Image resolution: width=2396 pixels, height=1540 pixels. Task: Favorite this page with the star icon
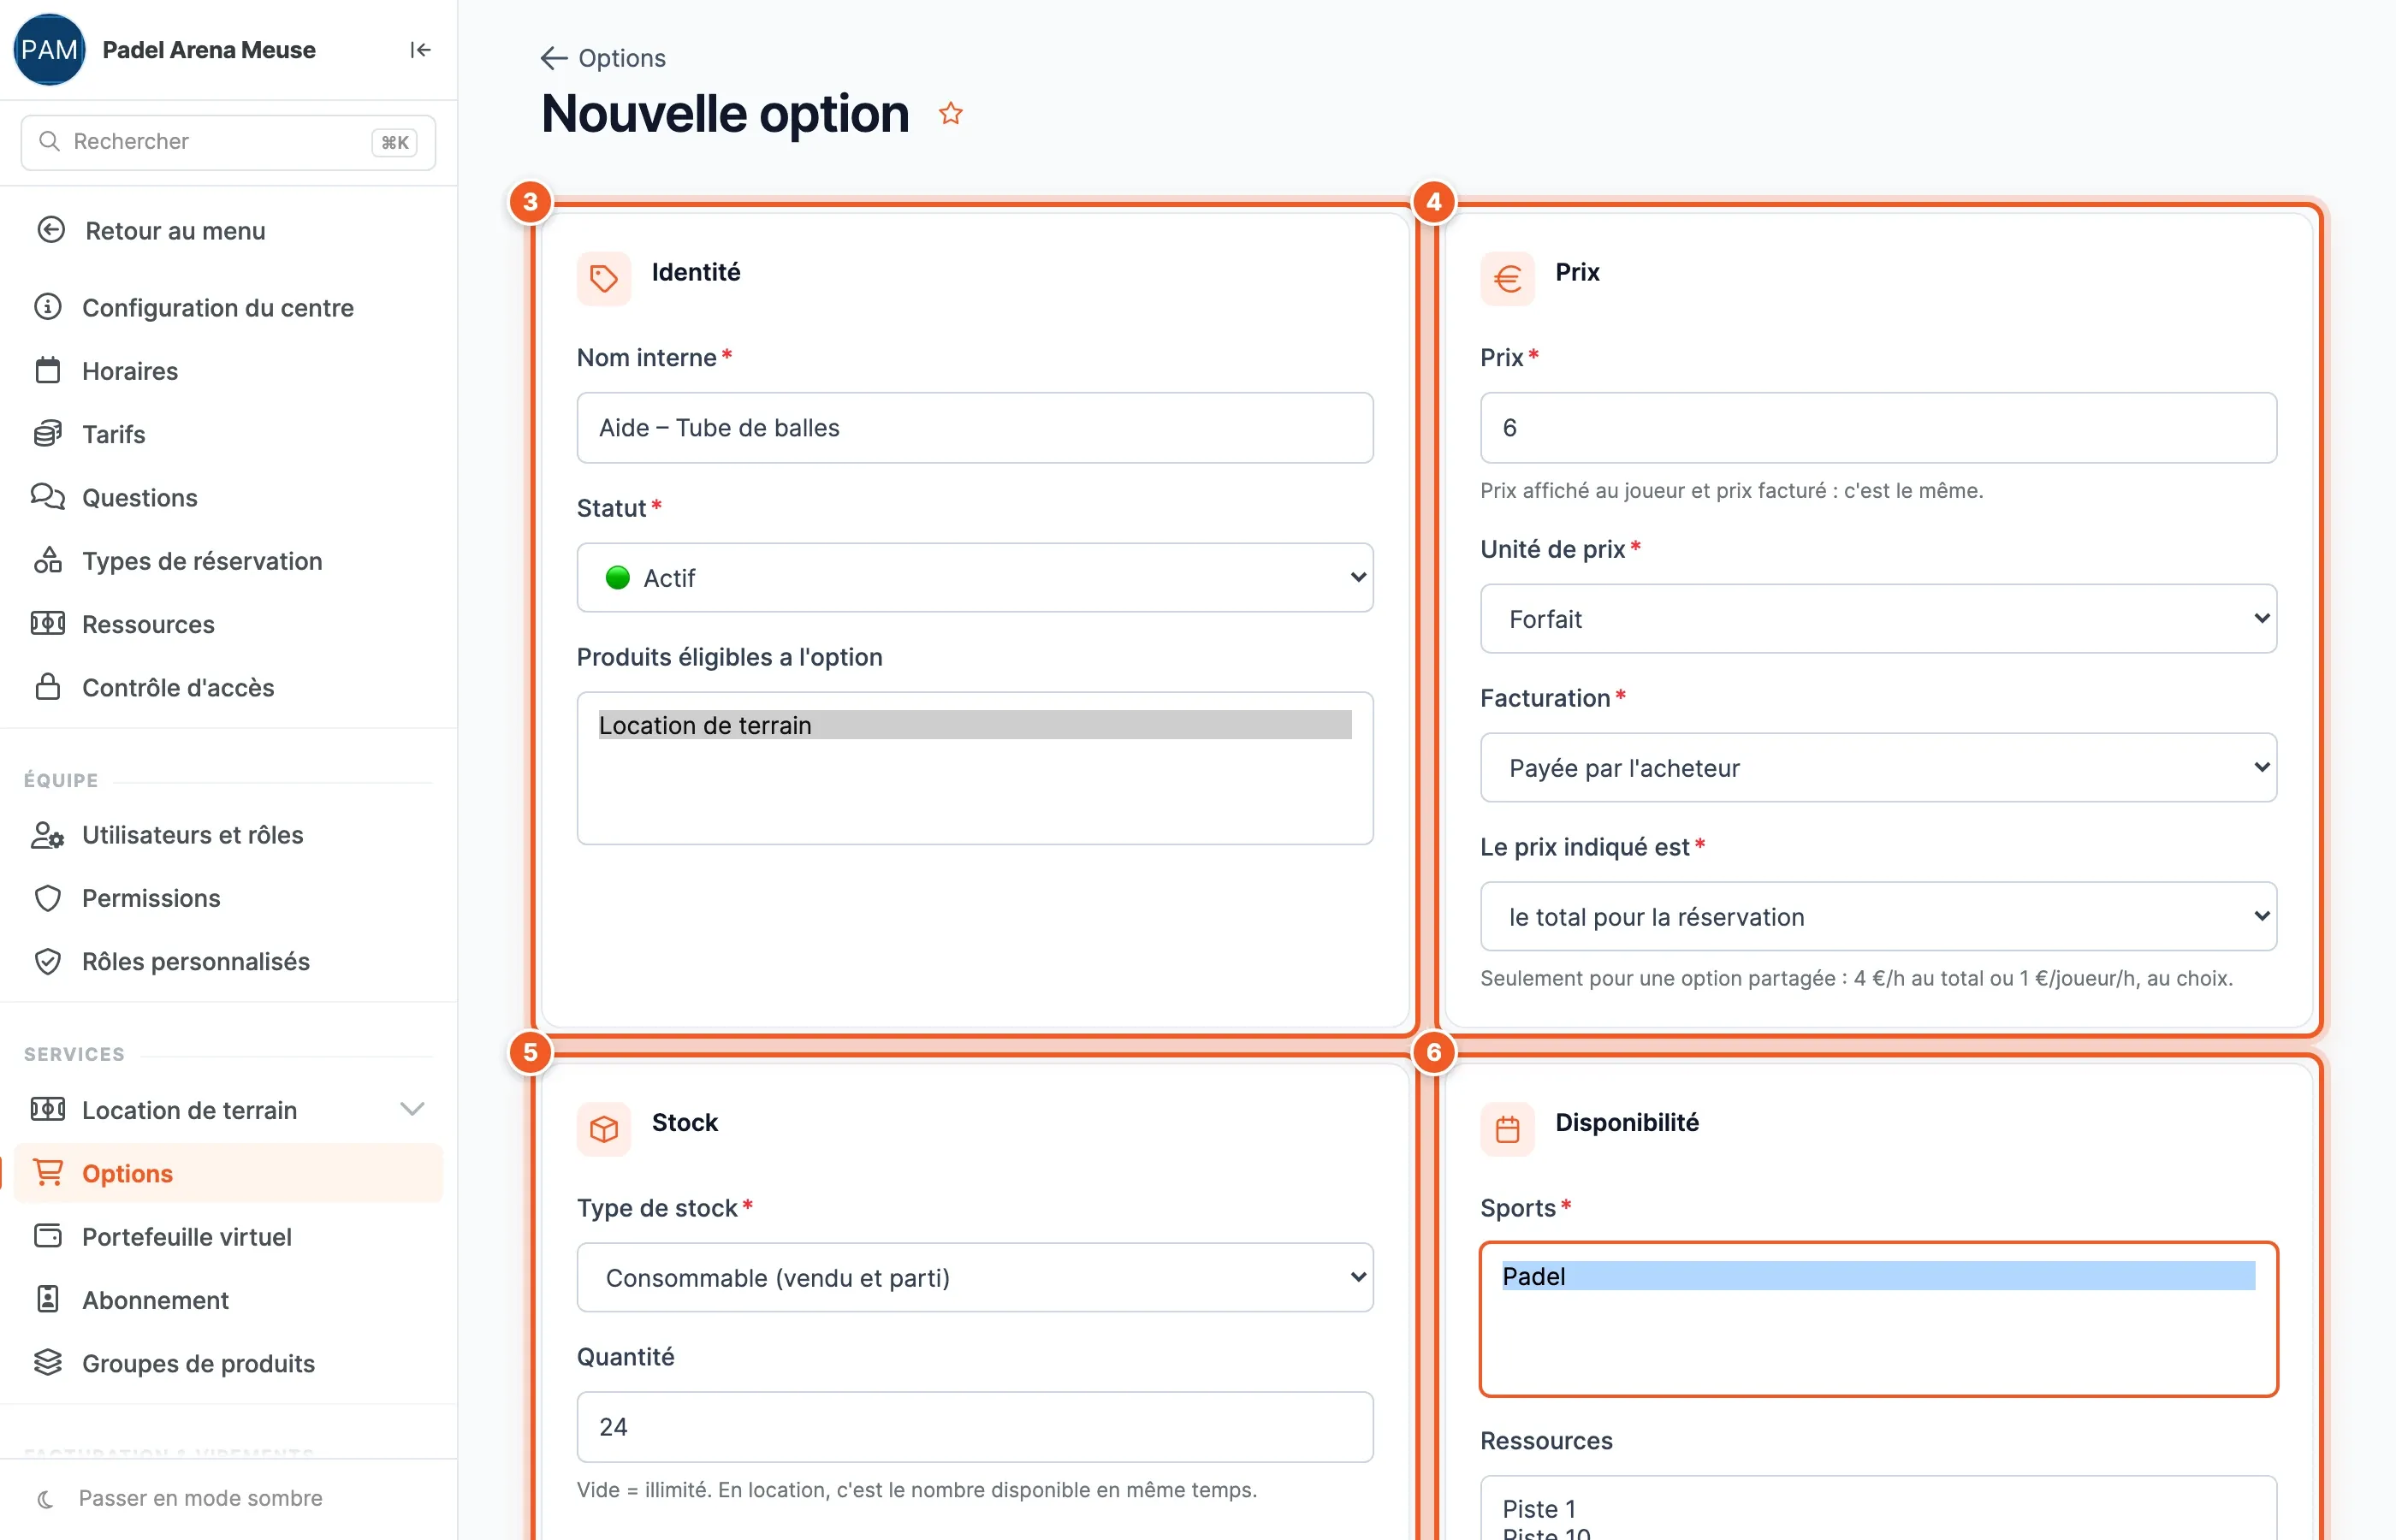point(950,114)
